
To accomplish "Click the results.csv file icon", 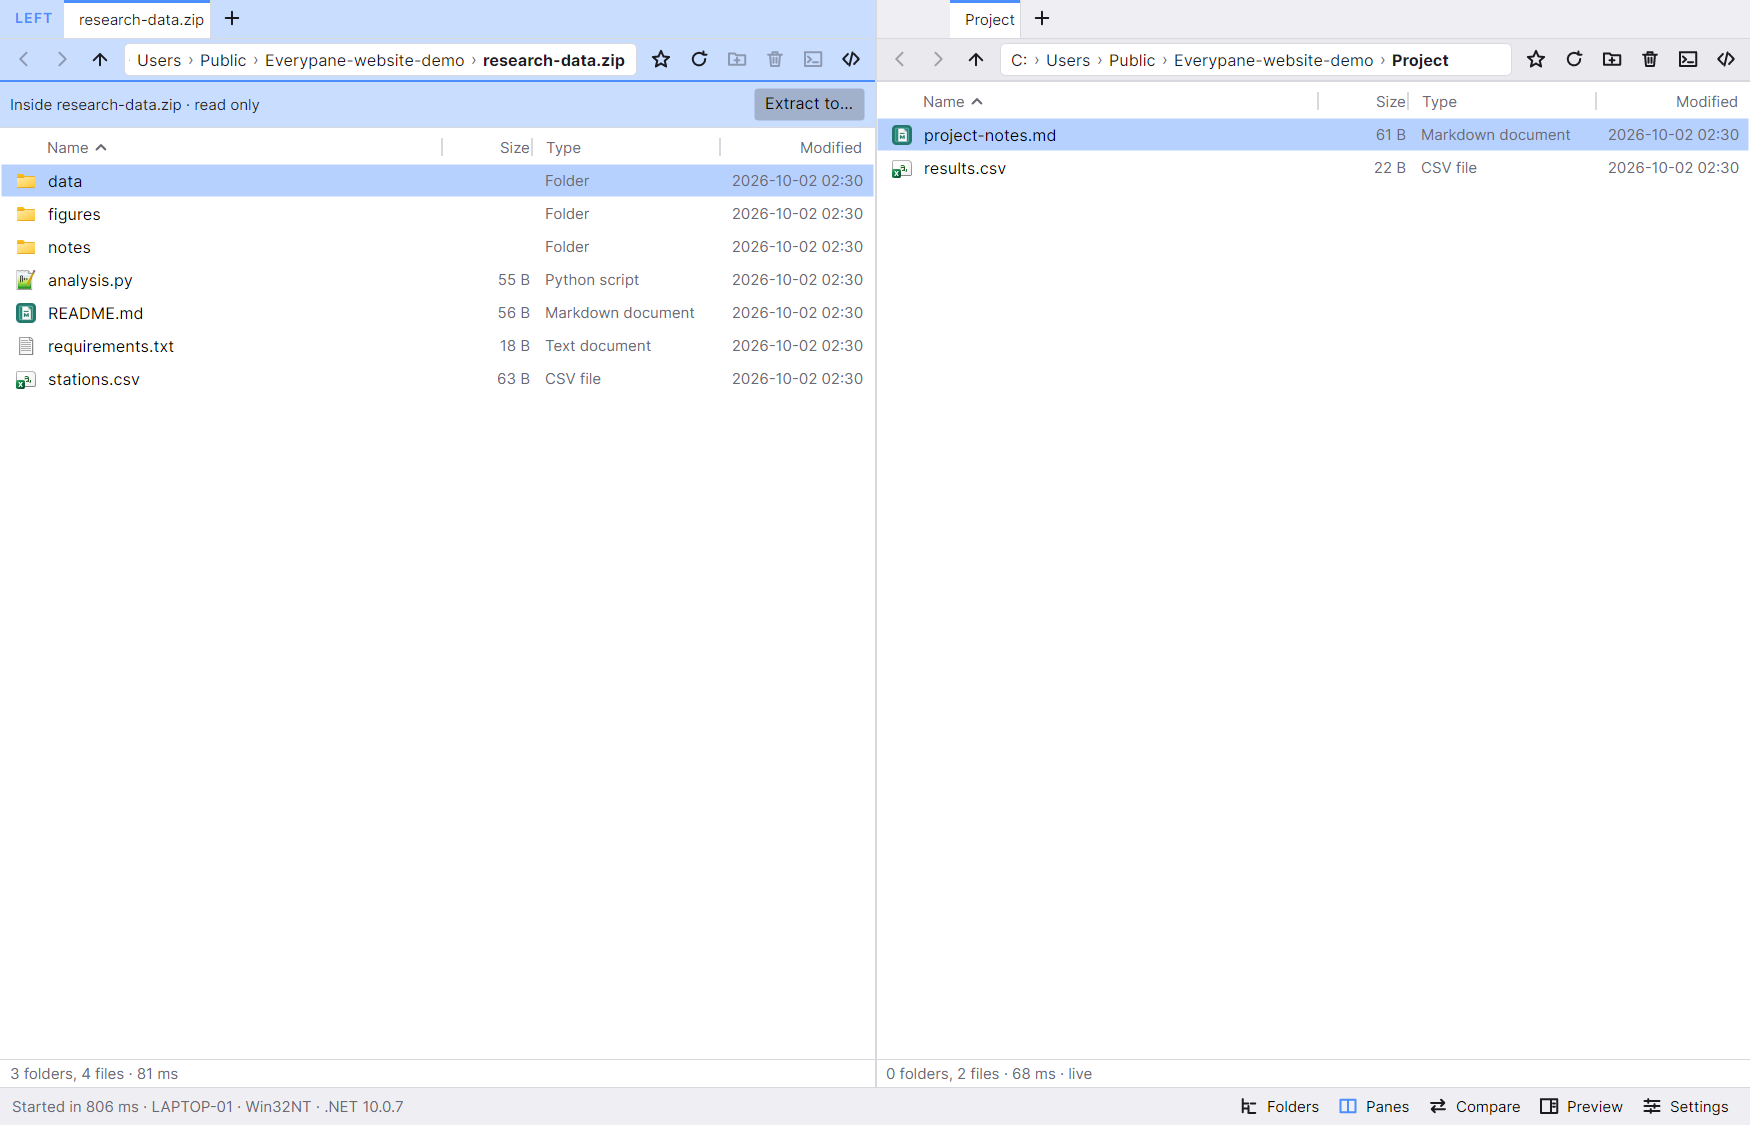I will tap(902, 168).
